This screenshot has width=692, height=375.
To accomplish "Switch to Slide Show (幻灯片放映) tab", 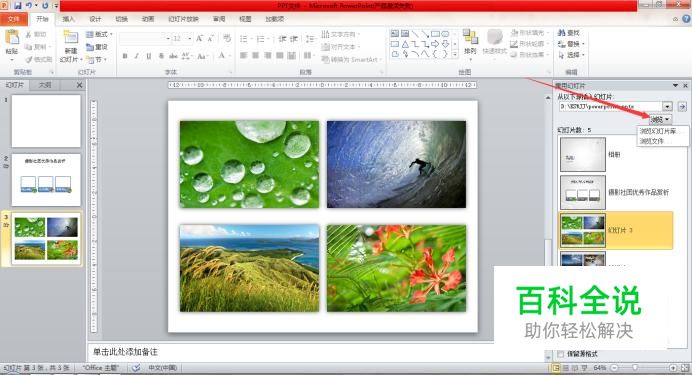I will click(x=183, y=19).
